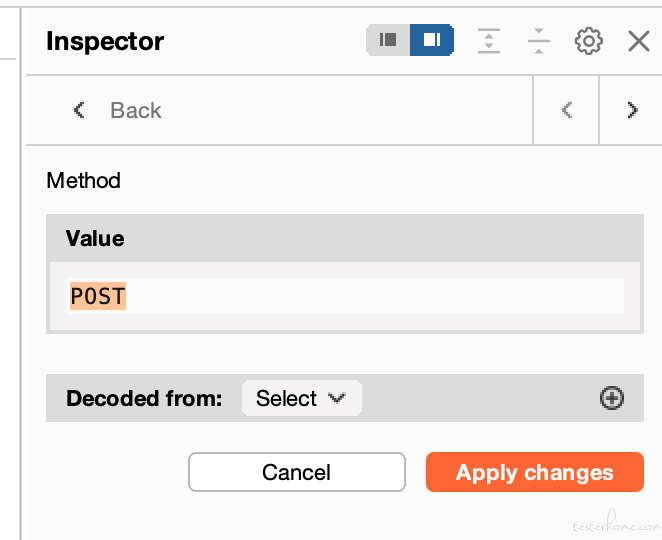Click the dropdown arrow next to Select
Screen dimensions: 662x540
[336, 398]
